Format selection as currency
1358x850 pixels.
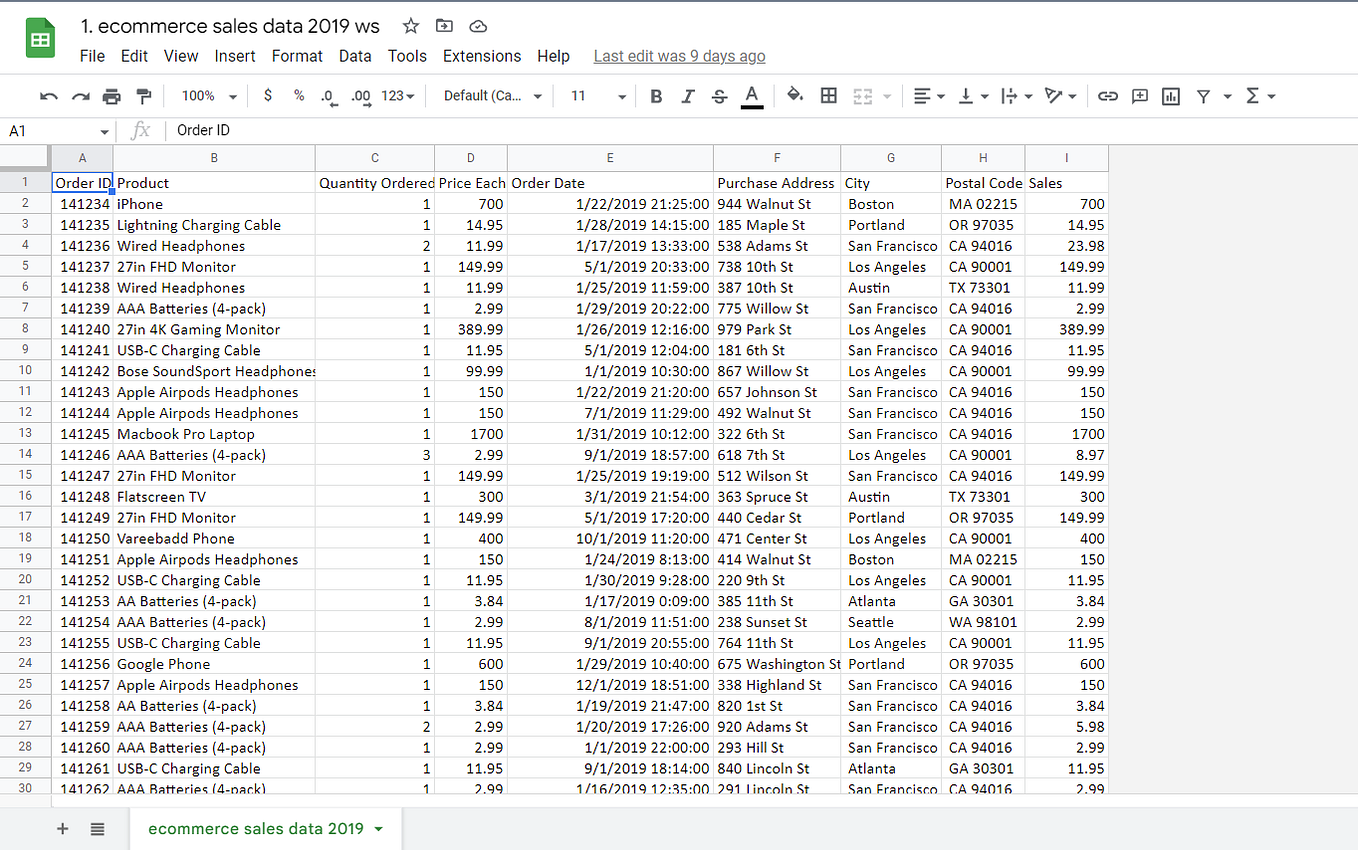point(267,95)
